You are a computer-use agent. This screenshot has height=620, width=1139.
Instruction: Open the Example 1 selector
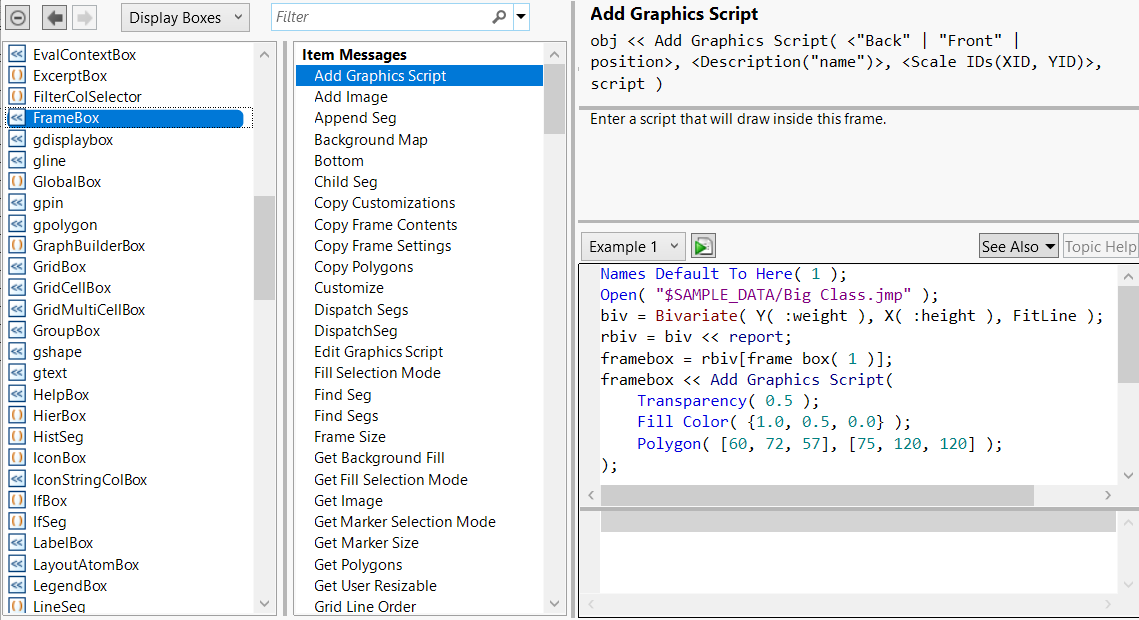pos(633,245)
